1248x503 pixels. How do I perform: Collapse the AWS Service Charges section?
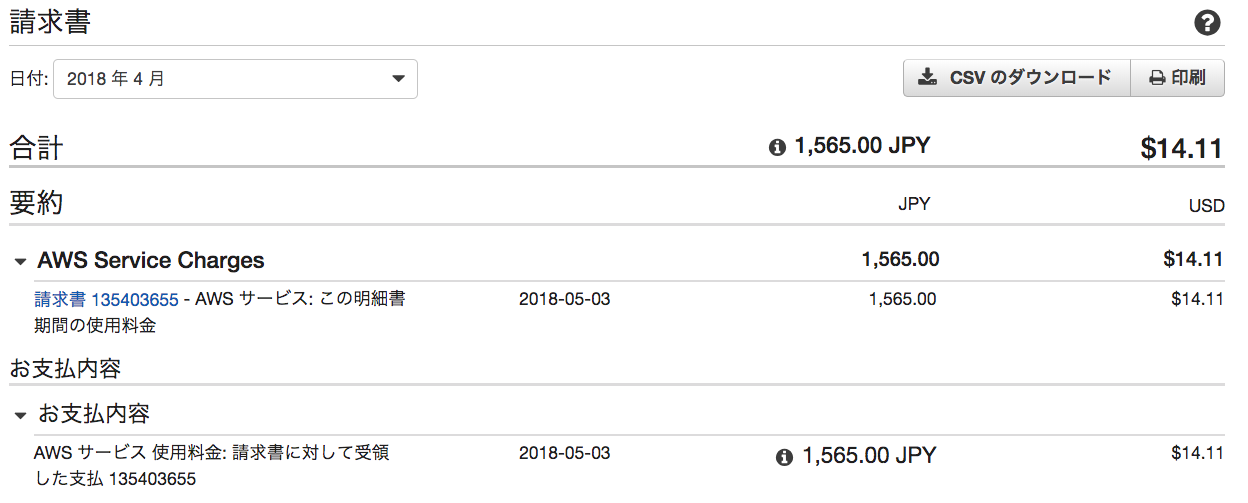[x=20, y=262]
